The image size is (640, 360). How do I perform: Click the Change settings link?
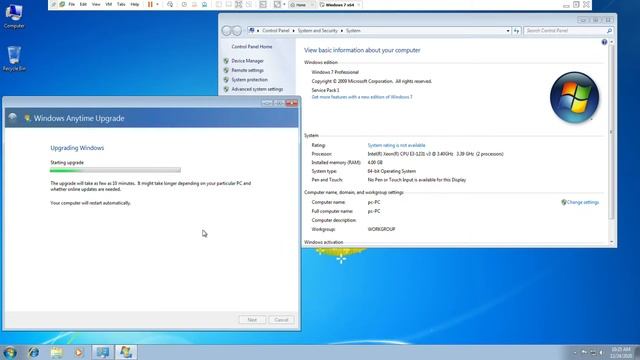pos(582,202)
